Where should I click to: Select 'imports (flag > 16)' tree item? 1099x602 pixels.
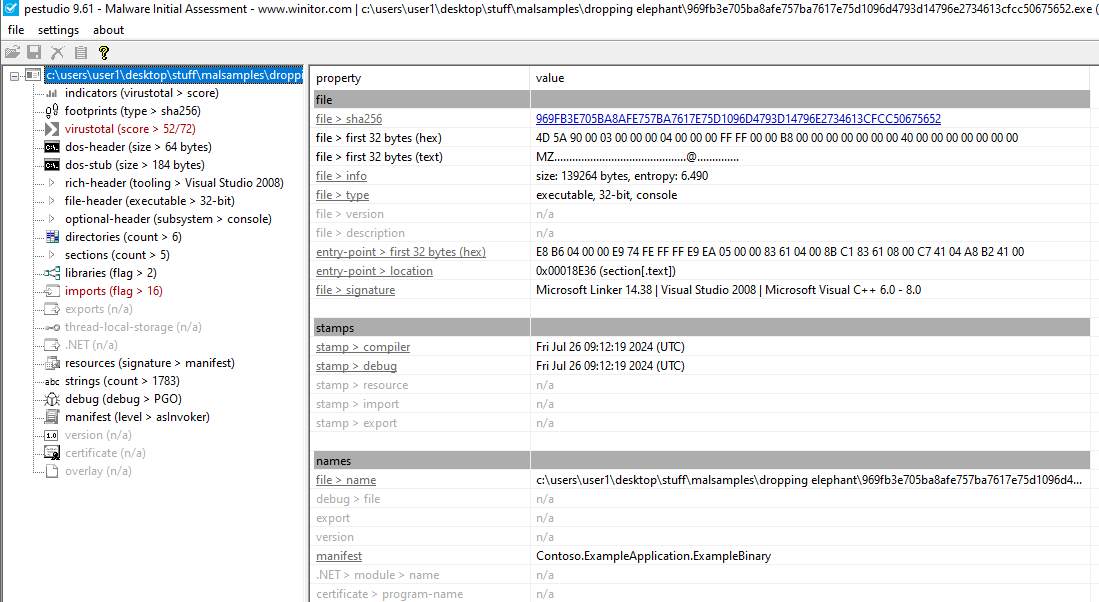[114, 291]
